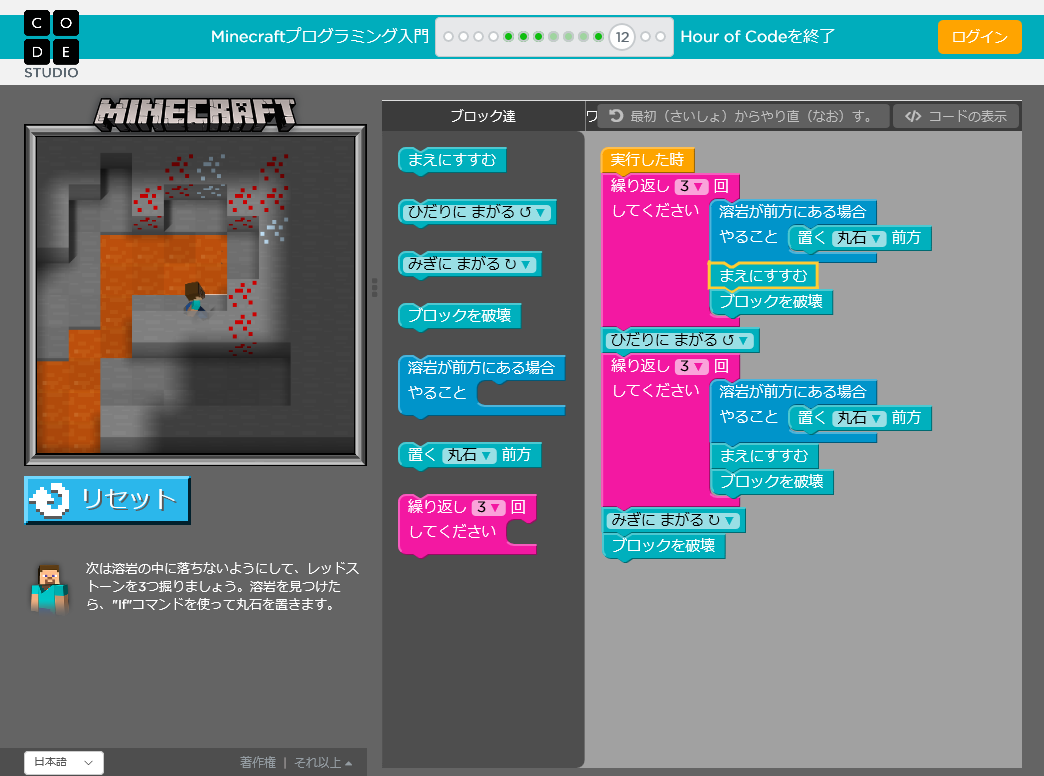
Task: Open the 著作権 copyright link
Action: tap(258, 763)
